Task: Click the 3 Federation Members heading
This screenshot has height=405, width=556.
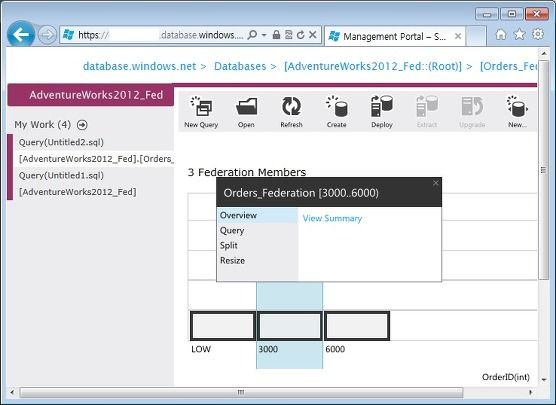Action: tap(247, 172)
